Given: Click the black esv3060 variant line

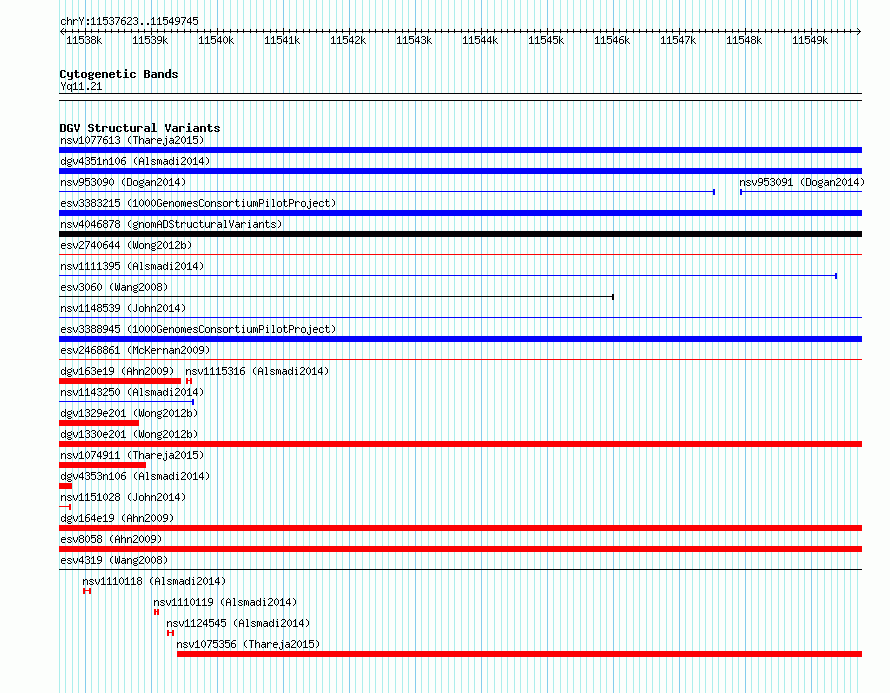Looking at the screenshot, I should (x=337, y=297).
